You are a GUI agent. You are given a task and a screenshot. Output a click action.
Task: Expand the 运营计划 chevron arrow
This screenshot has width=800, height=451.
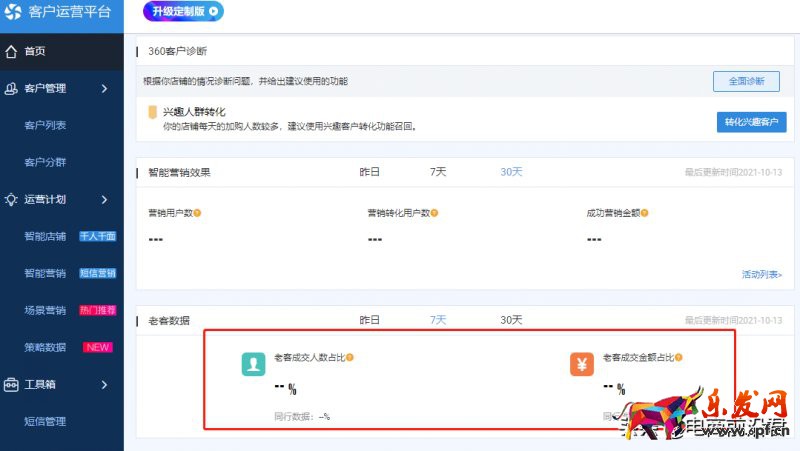pos(104,199)
